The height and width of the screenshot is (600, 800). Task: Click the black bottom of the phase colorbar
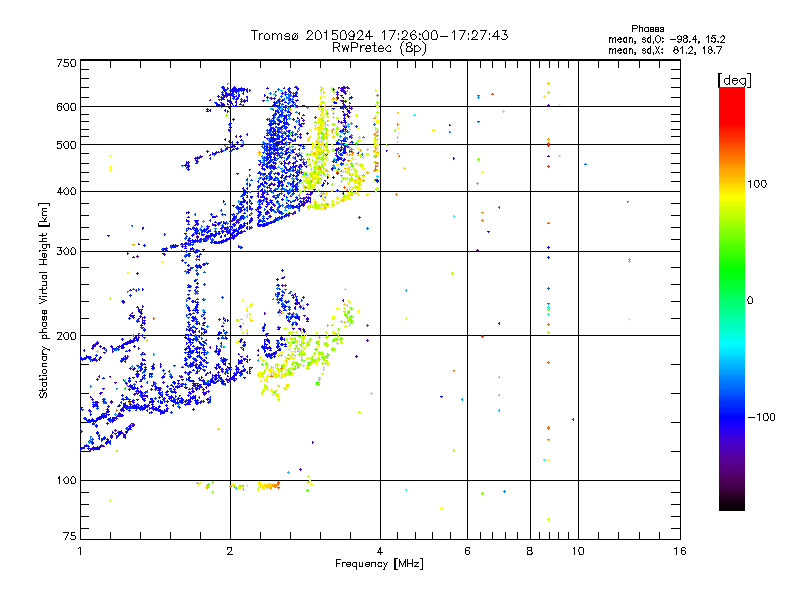pyautogui.click(x=732, y=503)
